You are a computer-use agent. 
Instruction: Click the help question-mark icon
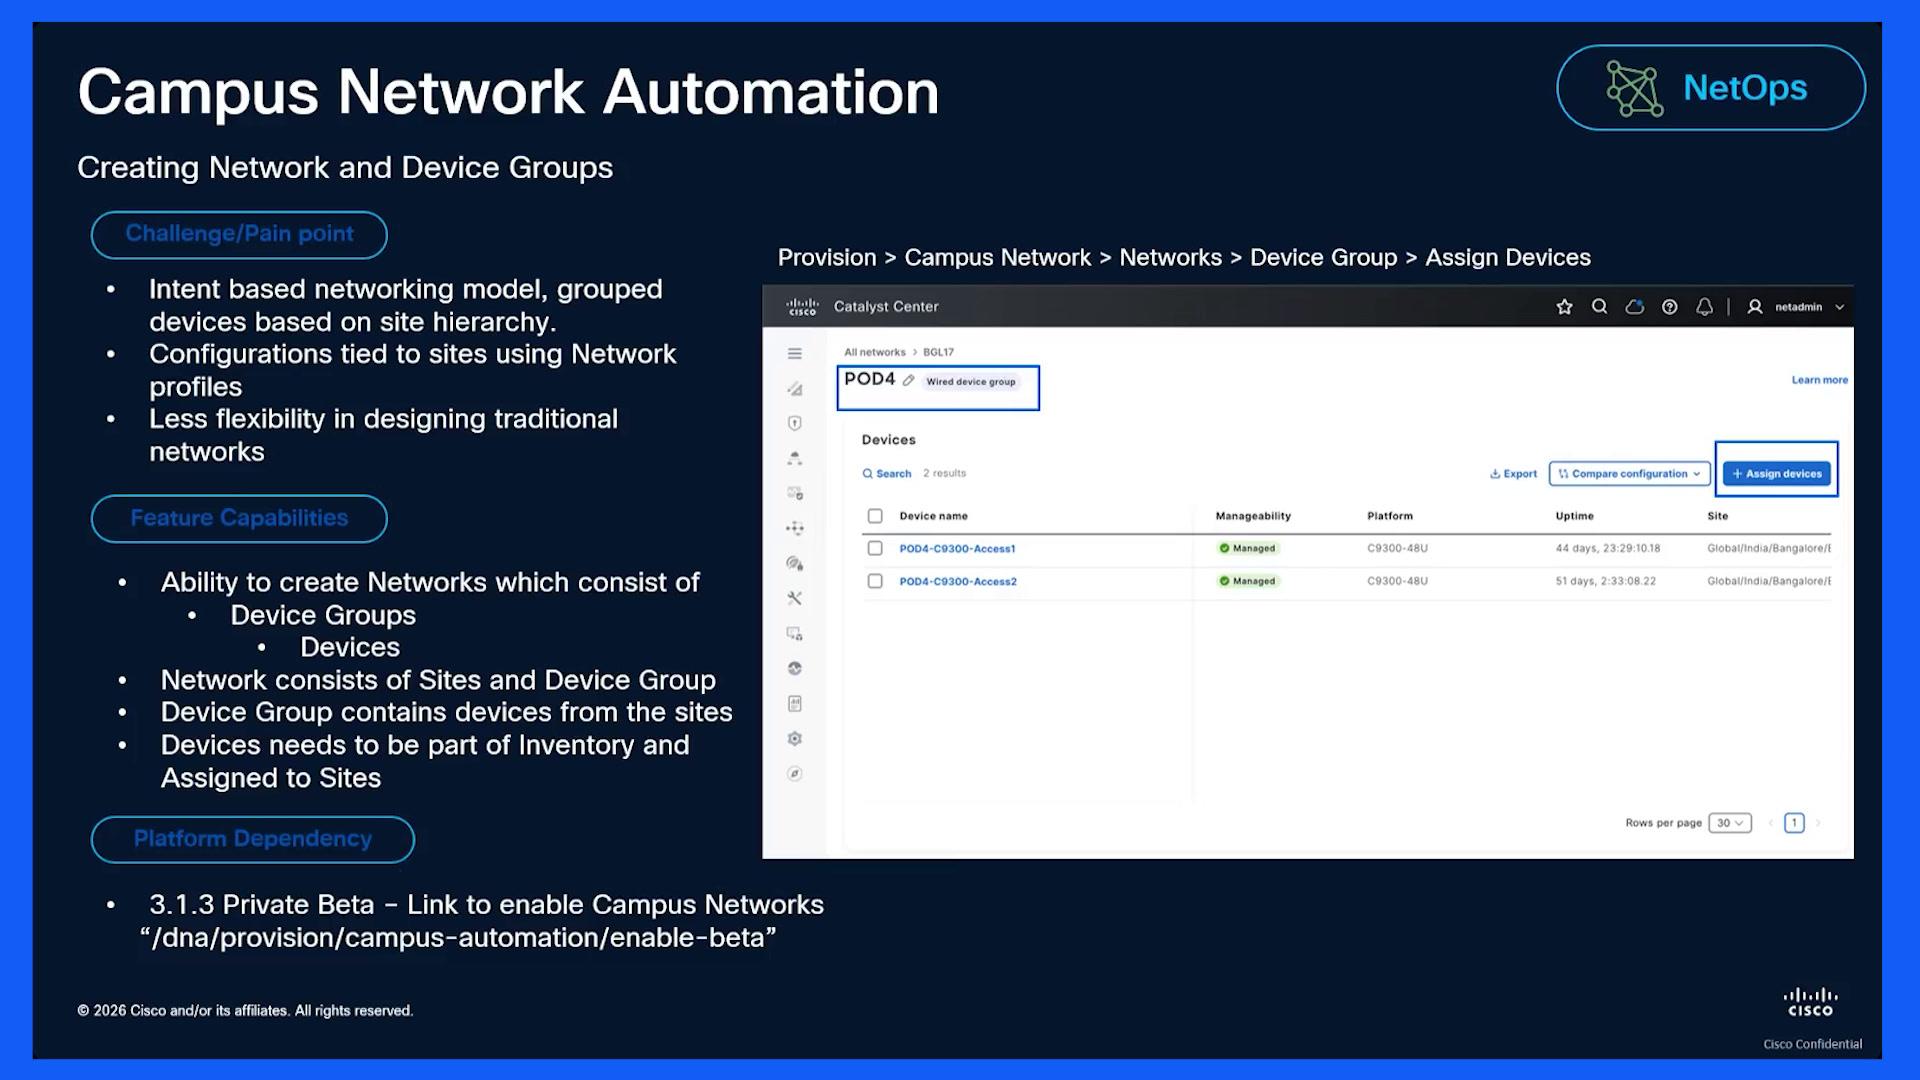[1670, 307]
